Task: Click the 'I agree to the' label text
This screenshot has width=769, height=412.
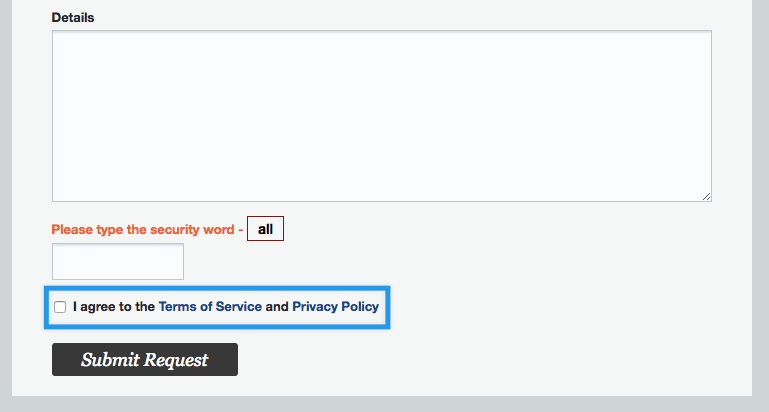Action: 114,307
